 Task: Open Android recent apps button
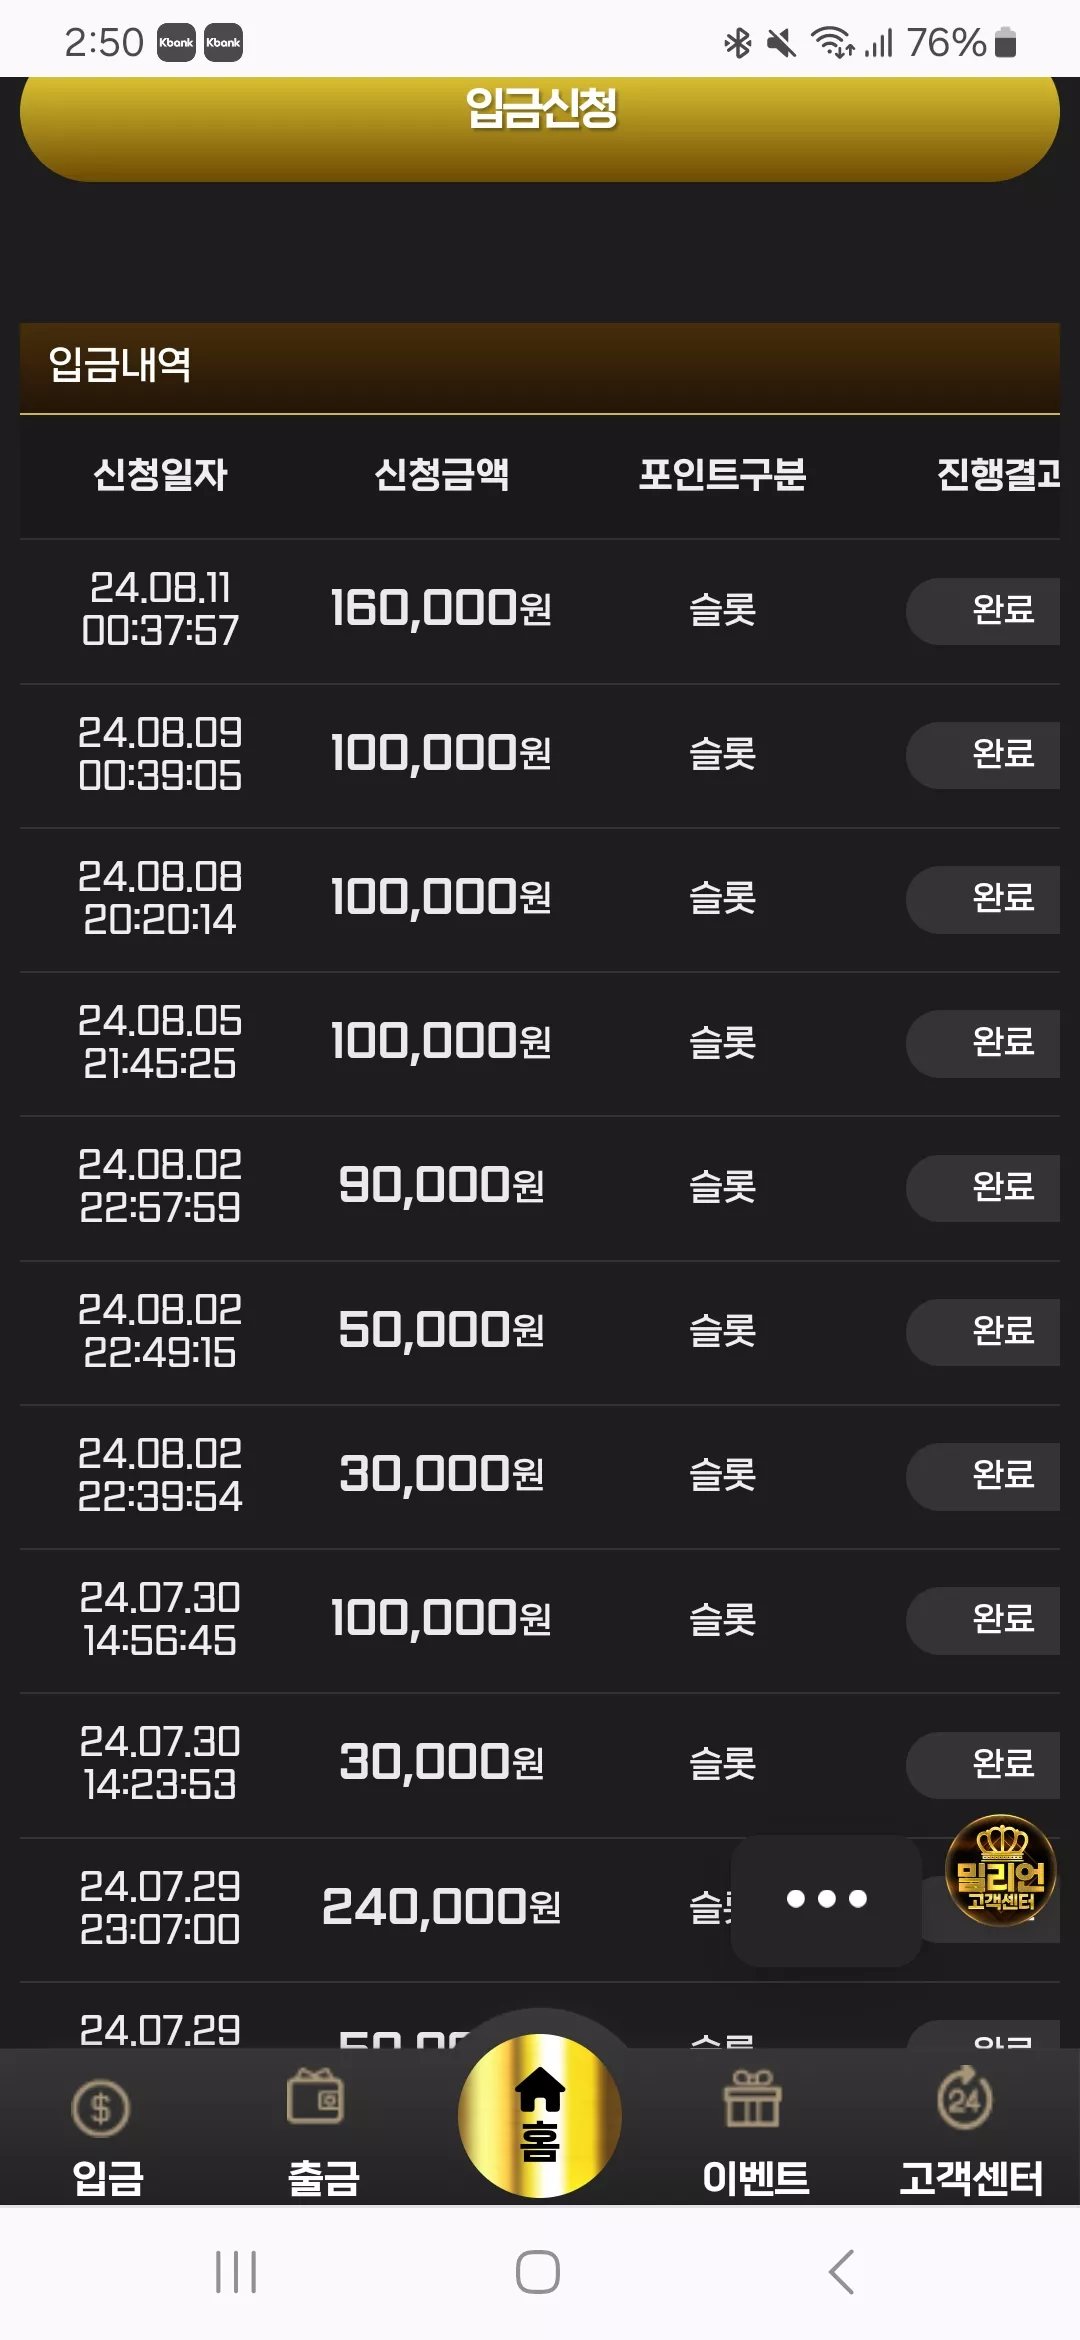click(236, 2272)
